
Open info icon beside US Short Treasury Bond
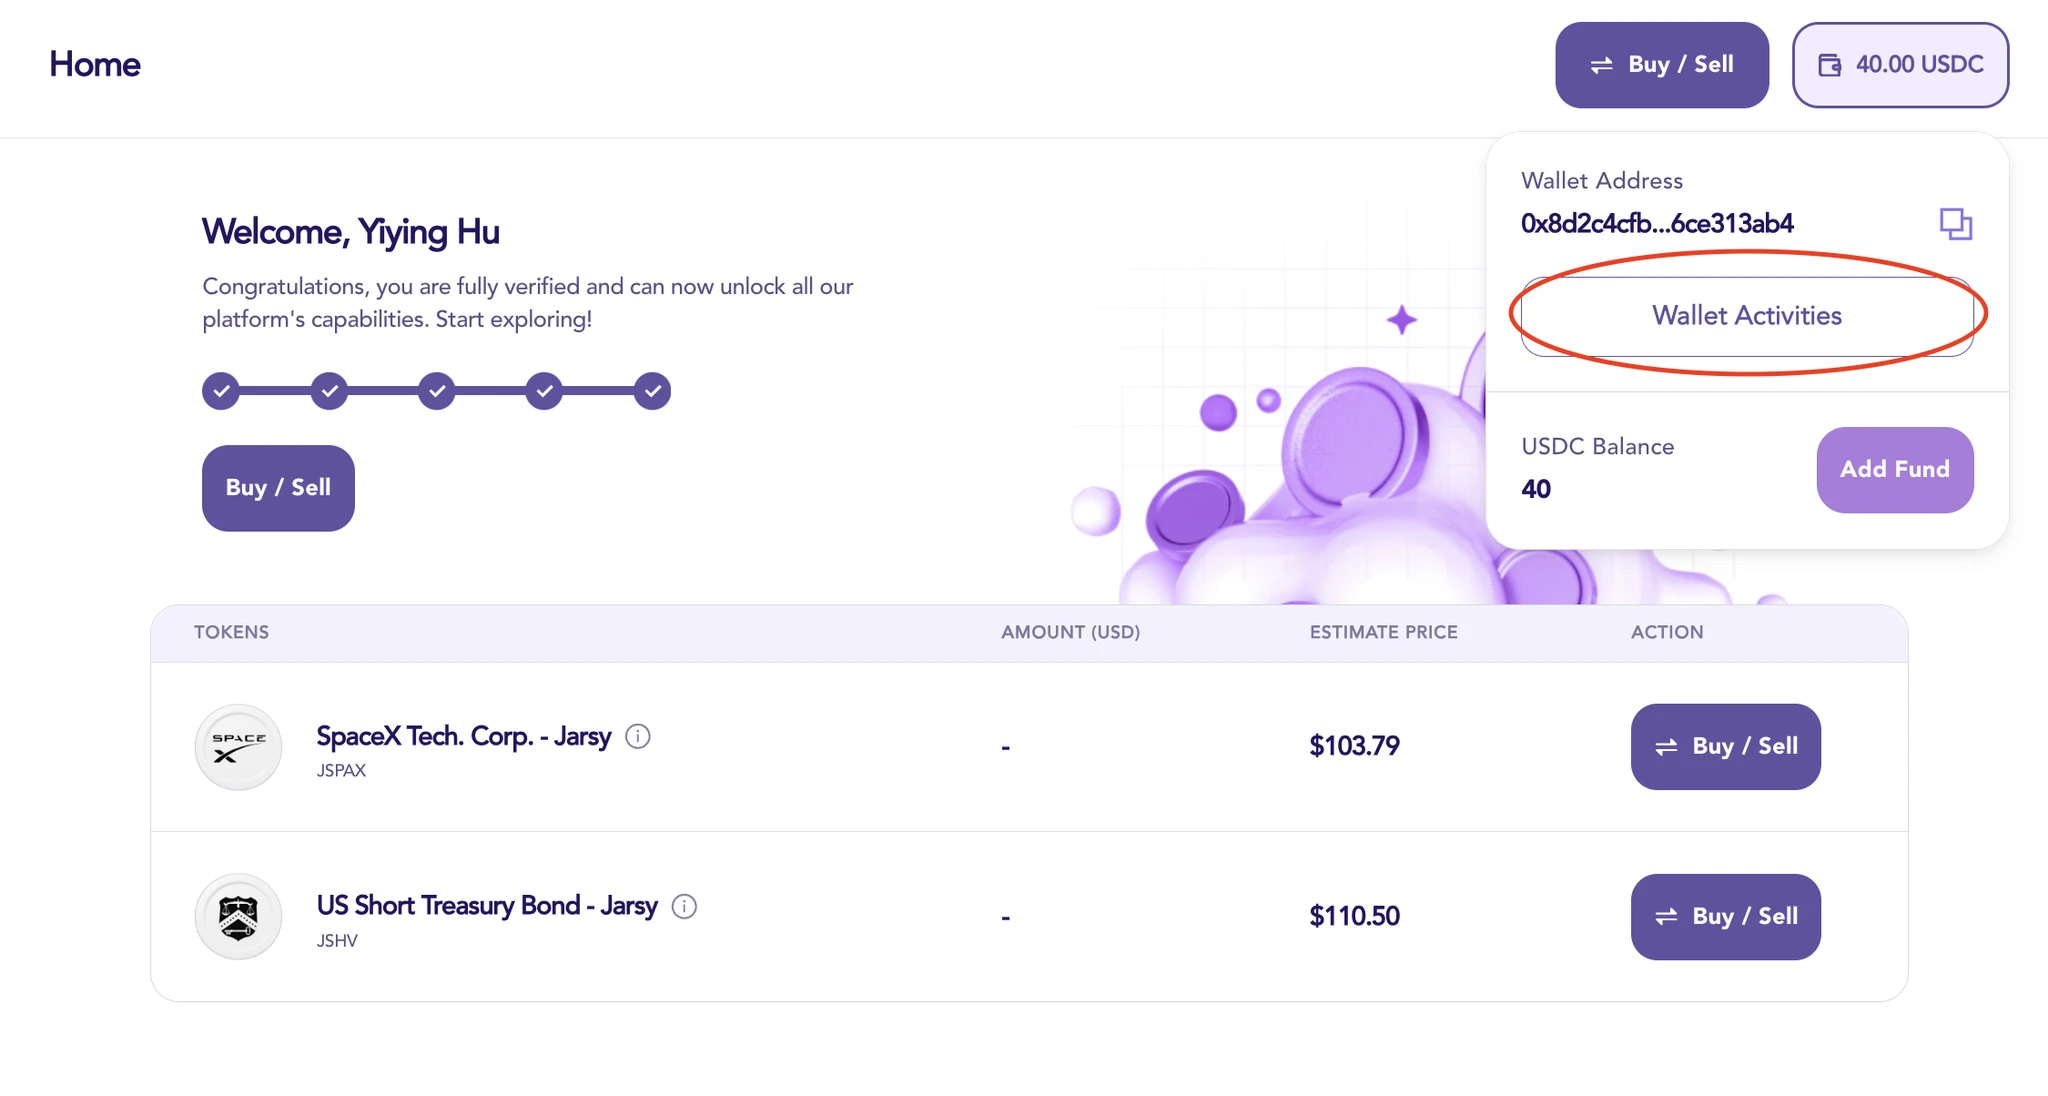click(x=684, y=907)
